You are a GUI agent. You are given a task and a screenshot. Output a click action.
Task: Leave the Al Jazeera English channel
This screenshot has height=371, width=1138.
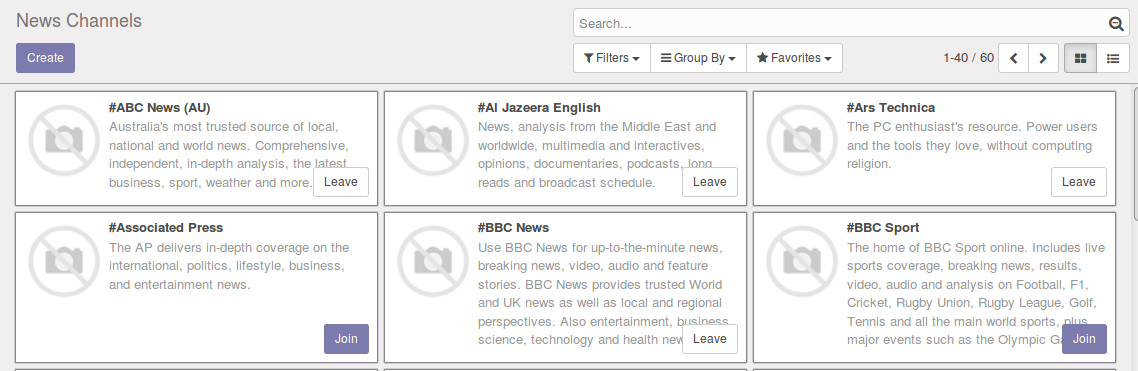[710, 182]
